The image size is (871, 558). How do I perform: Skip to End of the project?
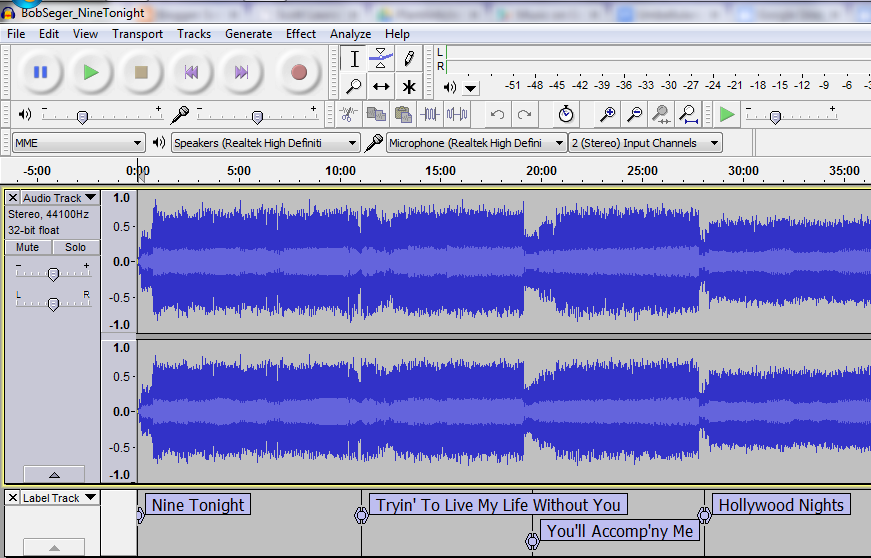242,72
